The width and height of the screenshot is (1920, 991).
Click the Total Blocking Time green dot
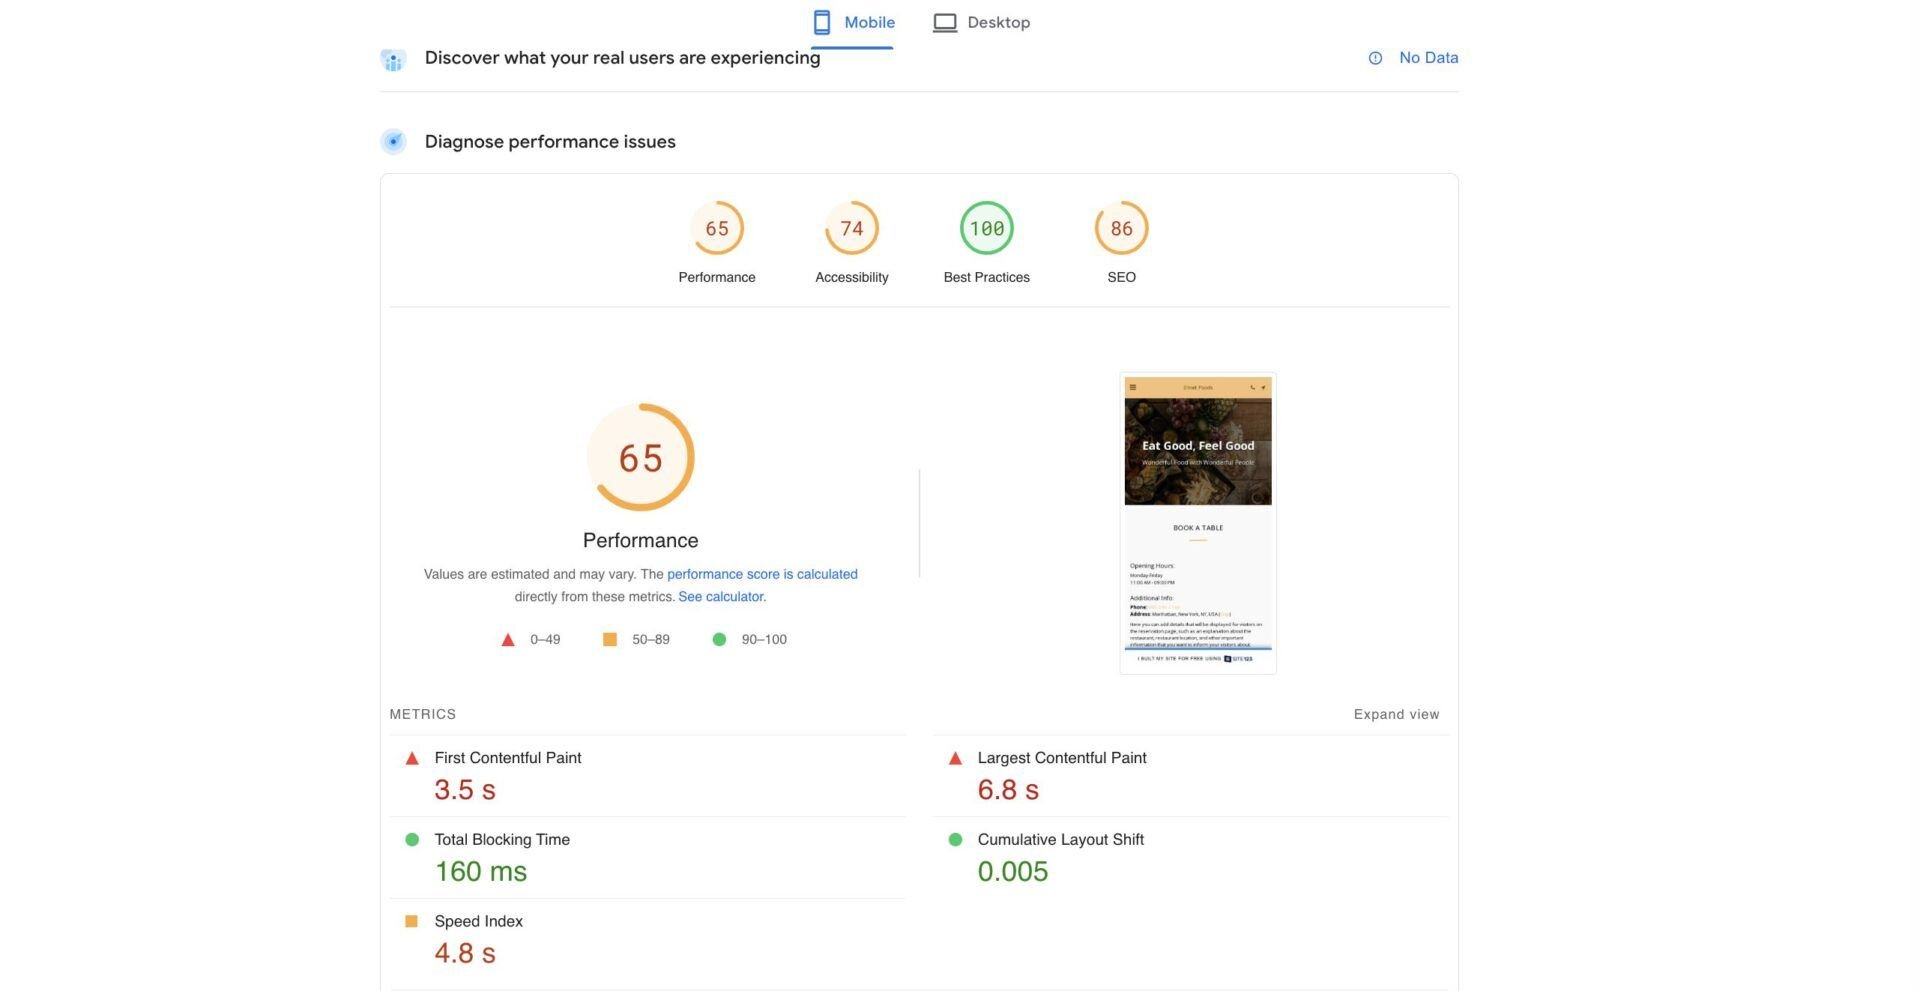tap(412, 840)
